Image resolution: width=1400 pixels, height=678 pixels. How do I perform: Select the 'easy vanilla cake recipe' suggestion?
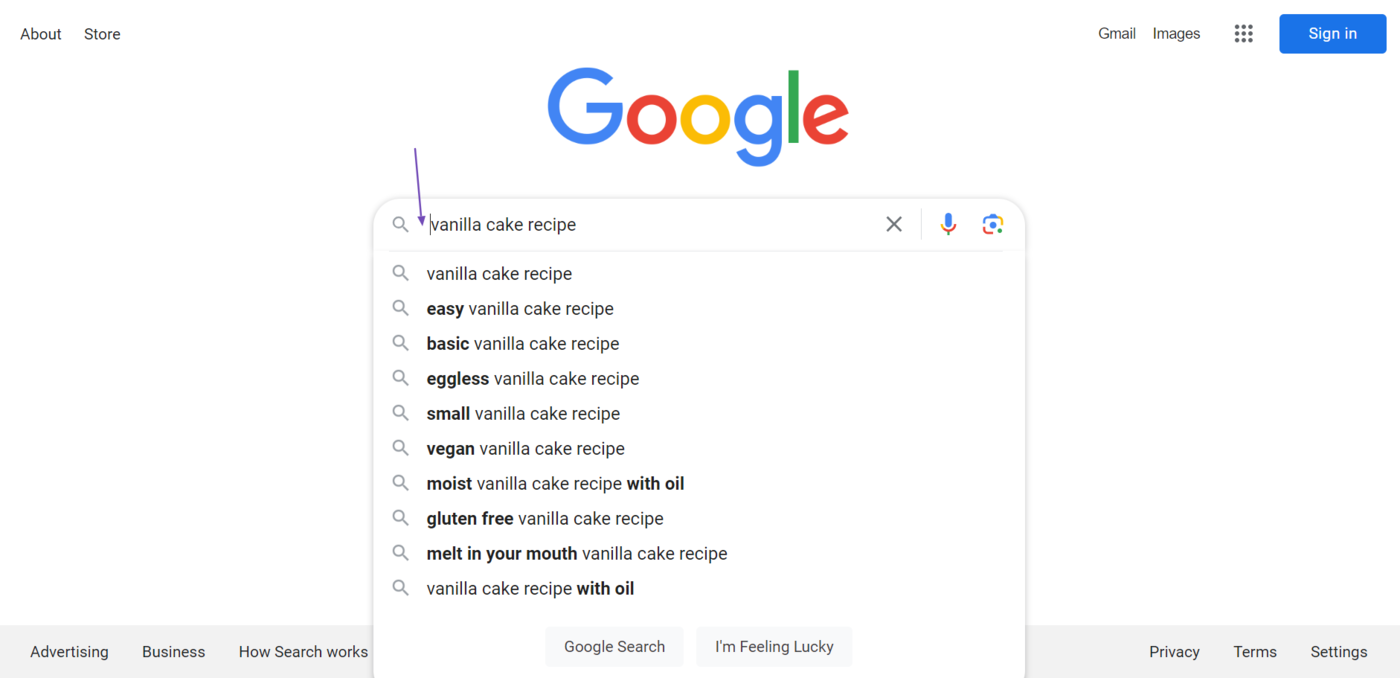click(519, 308)
